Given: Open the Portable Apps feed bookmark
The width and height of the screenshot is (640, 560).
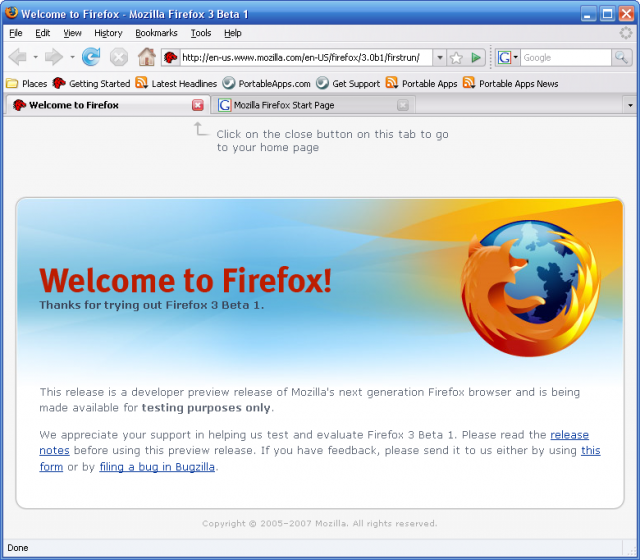Looking at the screenshot, I should 422,84.
